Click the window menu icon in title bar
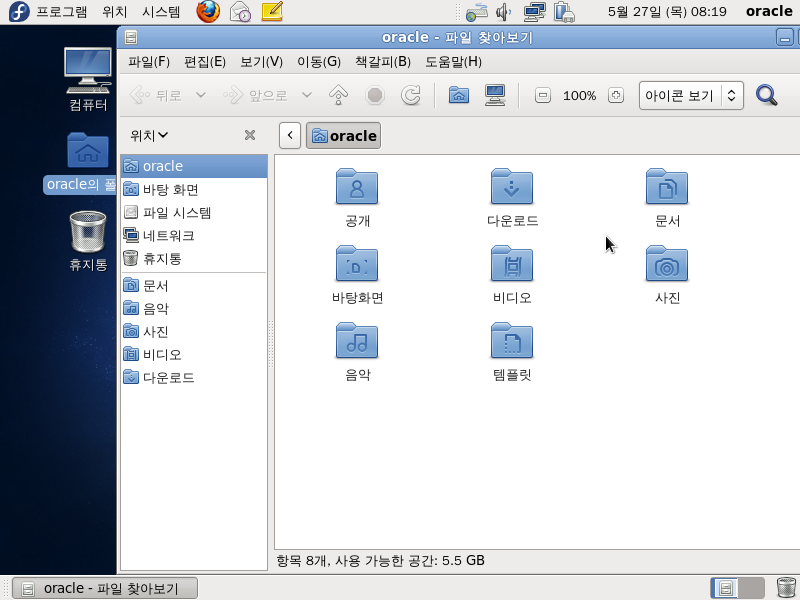 point(131,37)
